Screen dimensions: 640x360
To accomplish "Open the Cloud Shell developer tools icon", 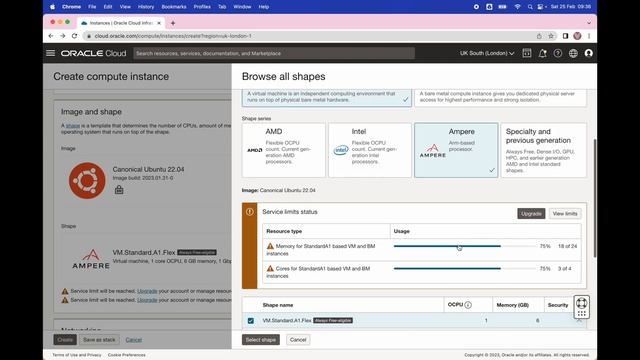I will point(527,53).
